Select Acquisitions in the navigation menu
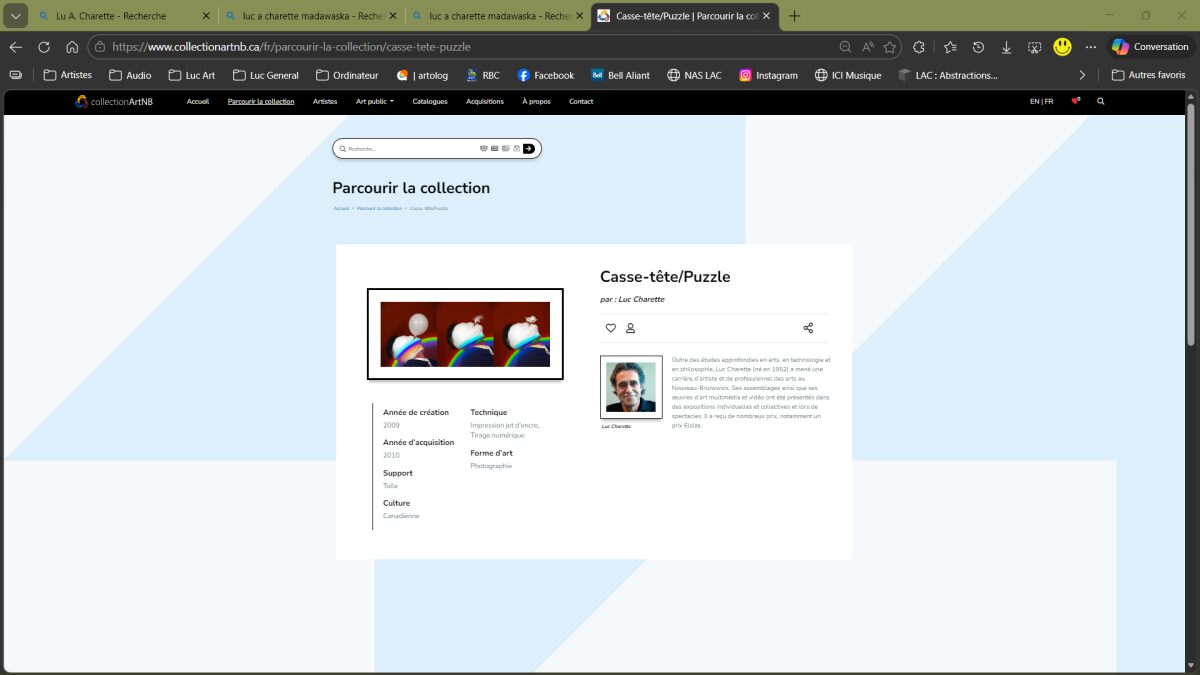The image size is (1200, 675). [485, 101]
